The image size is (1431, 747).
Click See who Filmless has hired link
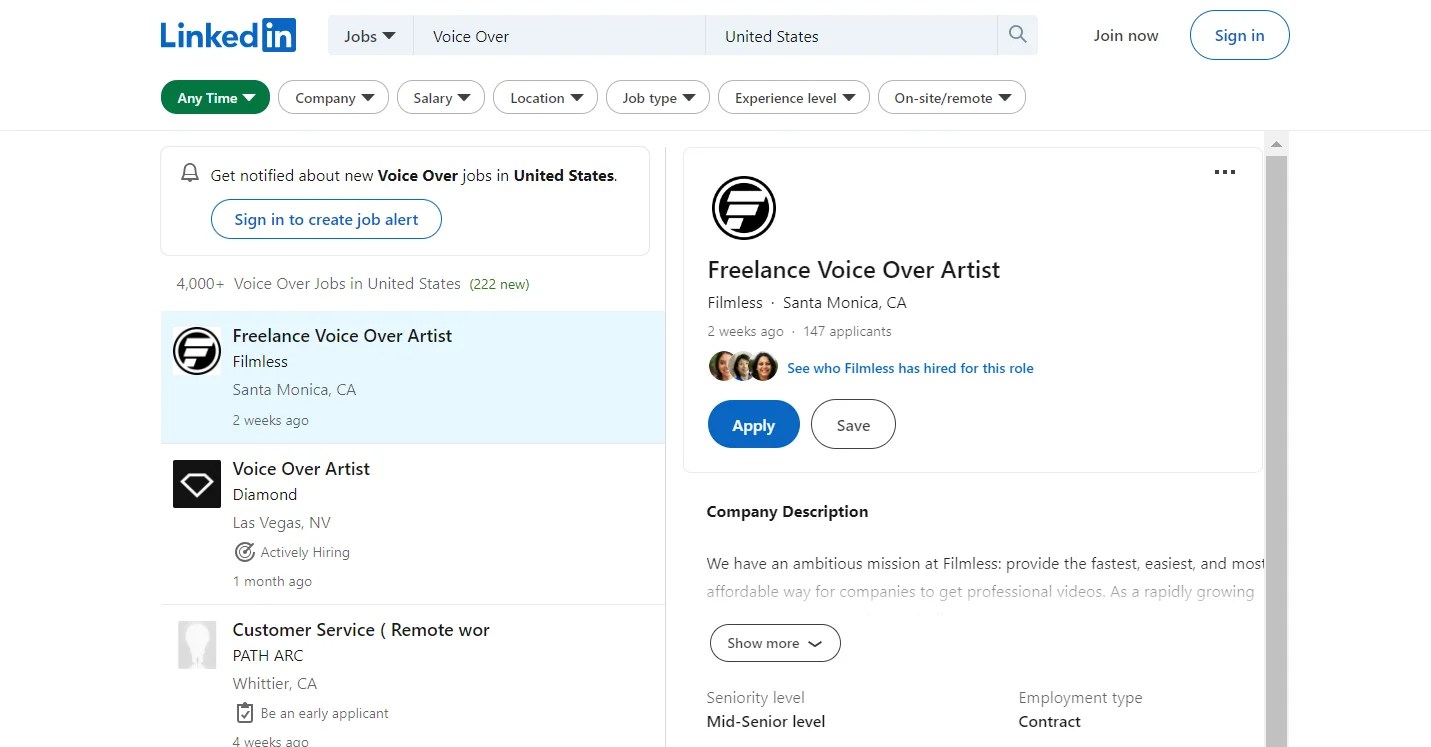click(910, 368)
